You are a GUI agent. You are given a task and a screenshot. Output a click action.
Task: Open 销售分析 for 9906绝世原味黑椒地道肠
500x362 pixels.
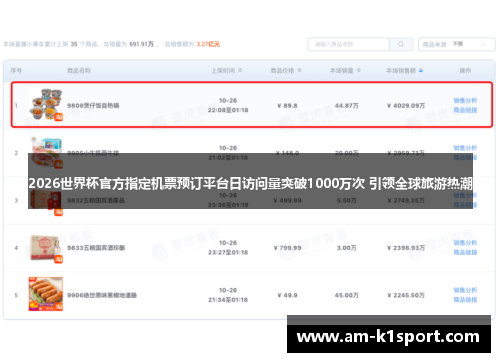click(465, 290)
